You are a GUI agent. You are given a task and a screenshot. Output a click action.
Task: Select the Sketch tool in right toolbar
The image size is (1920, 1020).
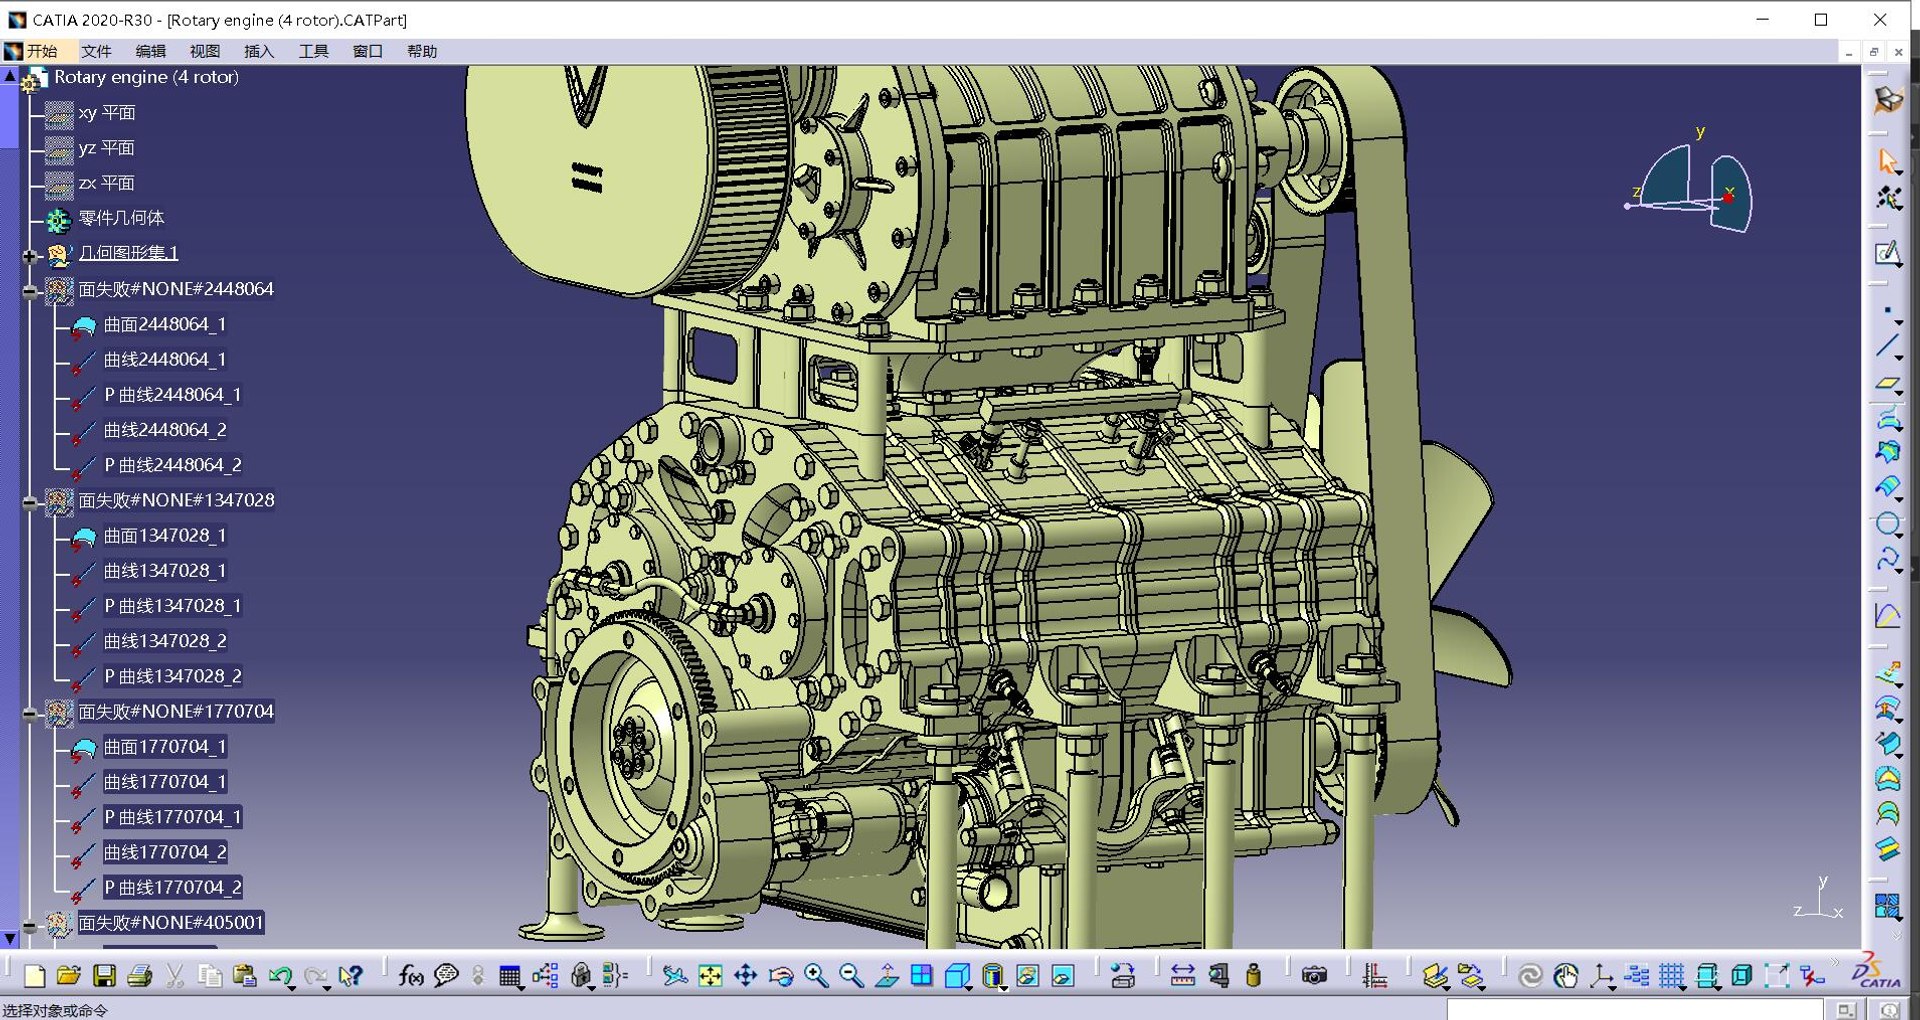pos(1887,253)
